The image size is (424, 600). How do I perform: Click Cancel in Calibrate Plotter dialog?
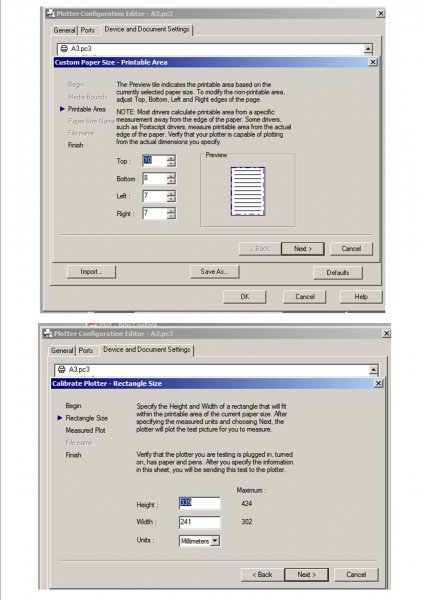(356, 574)
